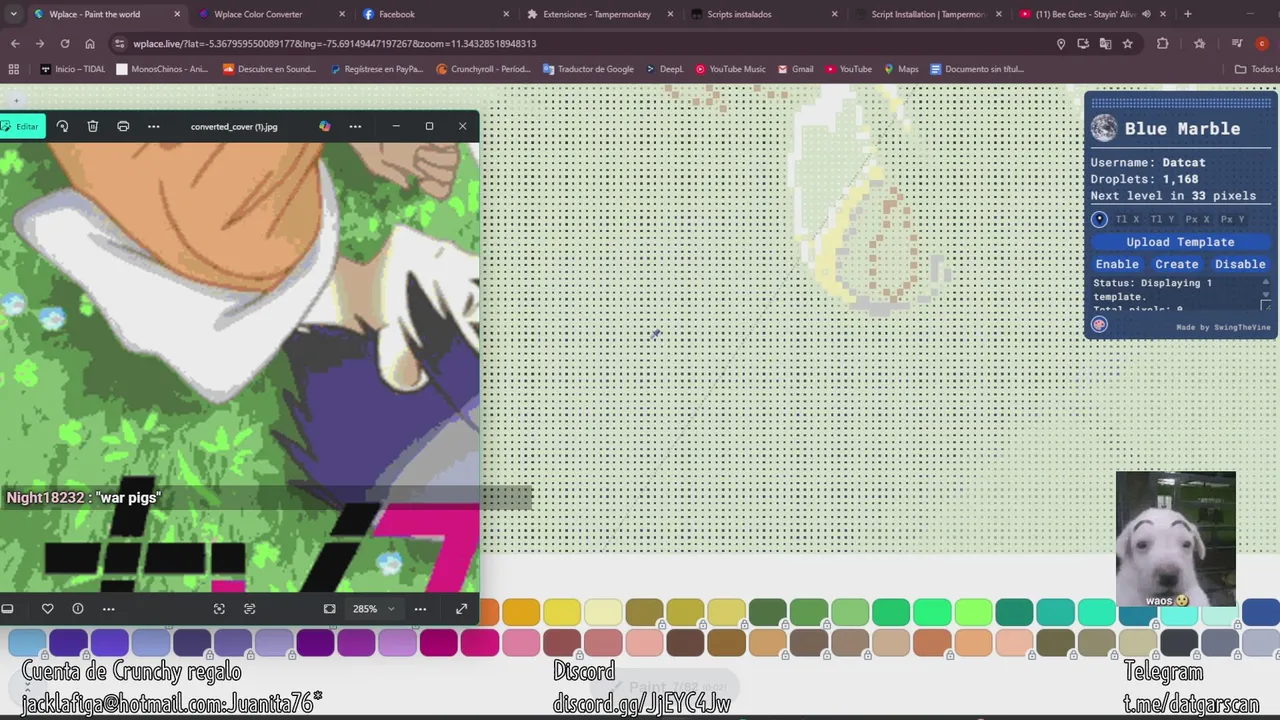The image size is (1280, 720).
Task: Focus the Px X coordinate field
Action: point(1197,219)
